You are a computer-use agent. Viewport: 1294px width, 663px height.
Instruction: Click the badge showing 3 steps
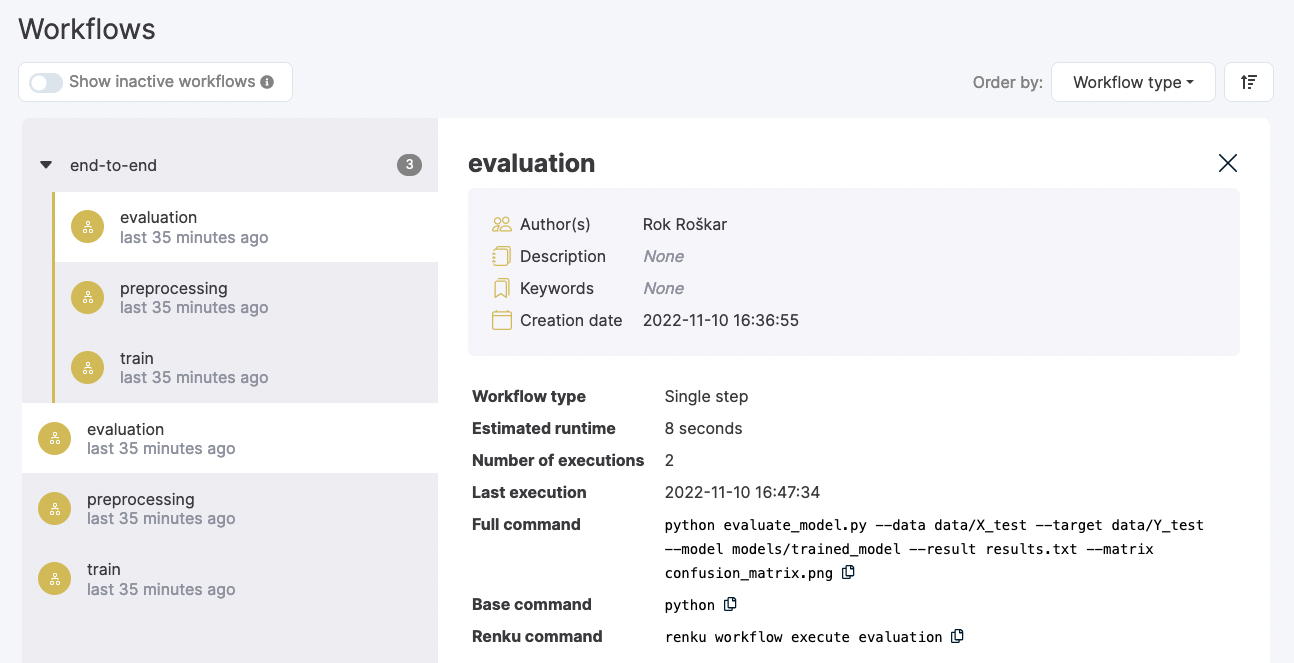(x=409, y=165)
